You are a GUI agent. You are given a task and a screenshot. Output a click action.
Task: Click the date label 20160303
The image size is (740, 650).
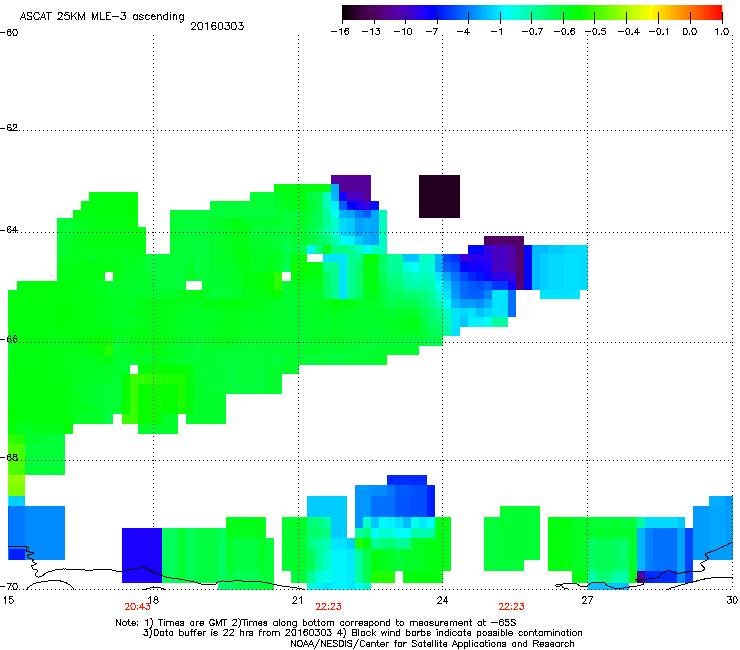click(217, 26)
